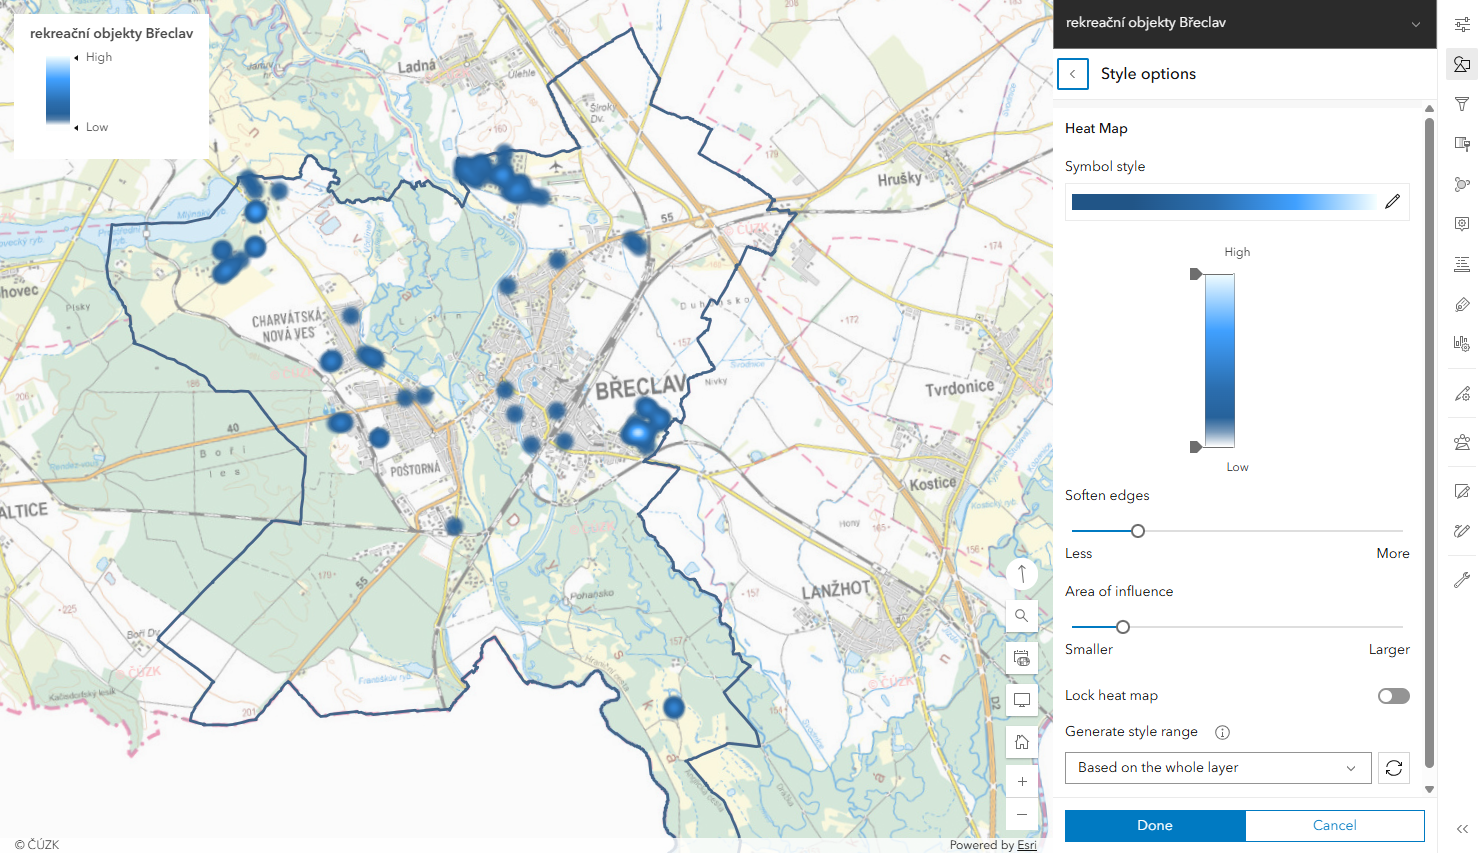Expand the rekreační objekty Břeclav layer dropdown

coord(1415,24)
